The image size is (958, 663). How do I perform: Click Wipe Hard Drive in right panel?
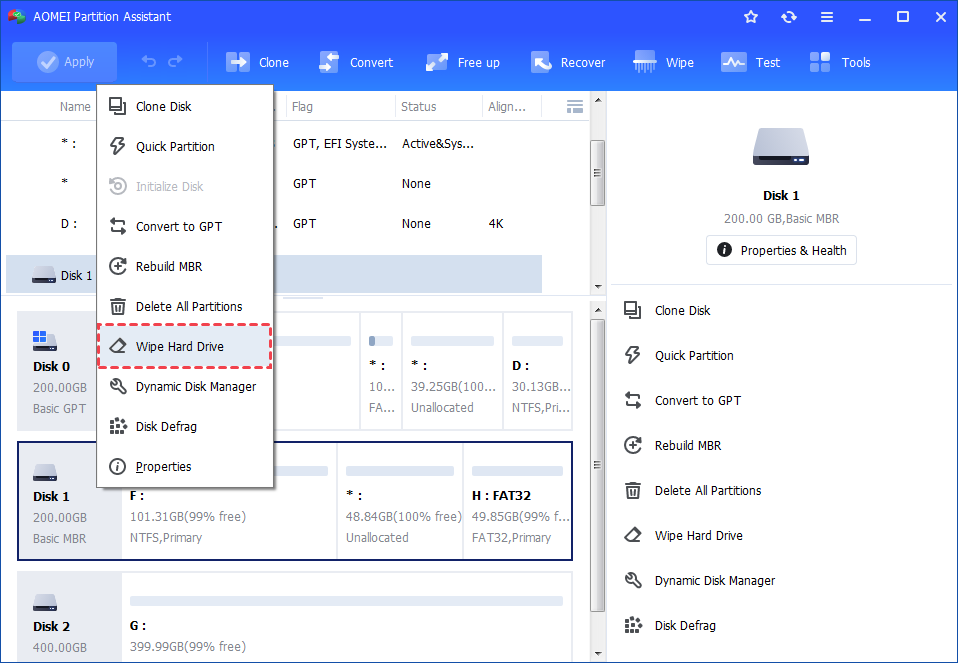pos(683,536)
